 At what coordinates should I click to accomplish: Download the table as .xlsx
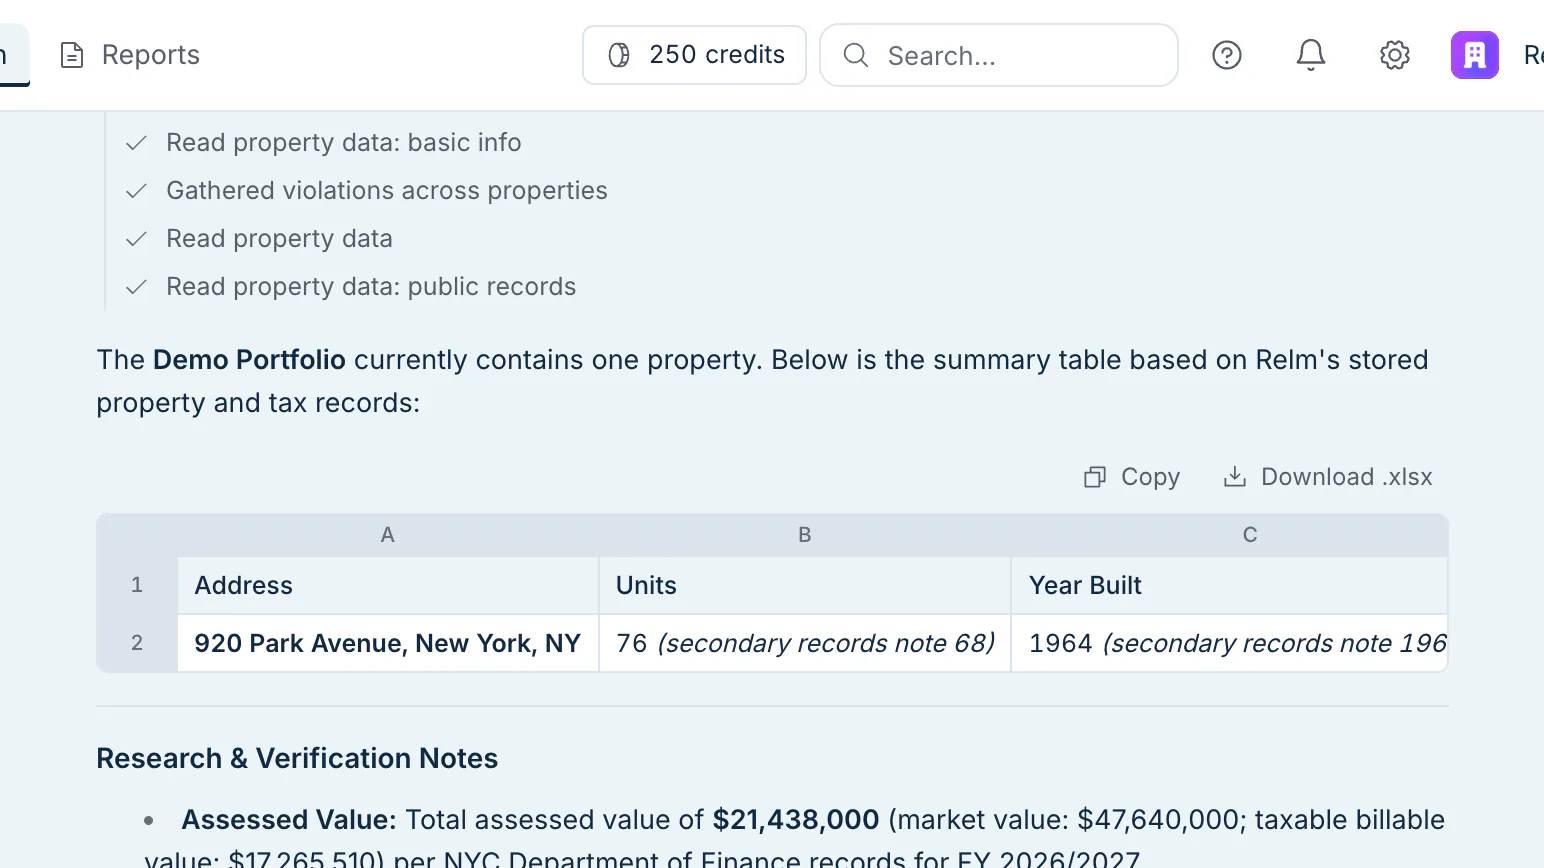tap(1328, 477)
